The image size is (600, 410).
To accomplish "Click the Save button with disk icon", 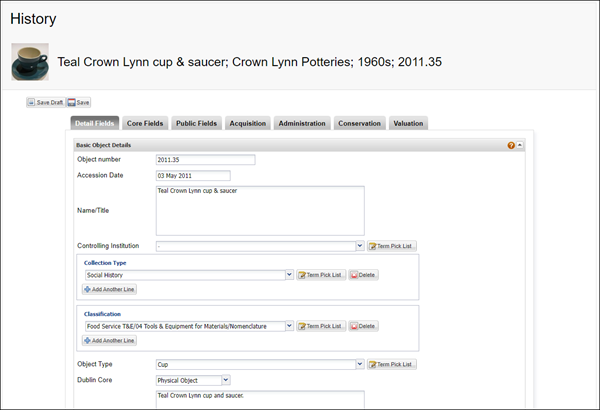I will pos(78,103).
